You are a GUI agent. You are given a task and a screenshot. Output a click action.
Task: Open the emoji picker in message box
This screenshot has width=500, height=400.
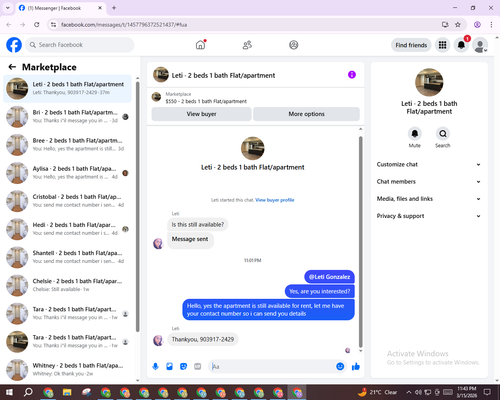click(x=340, y=367)
